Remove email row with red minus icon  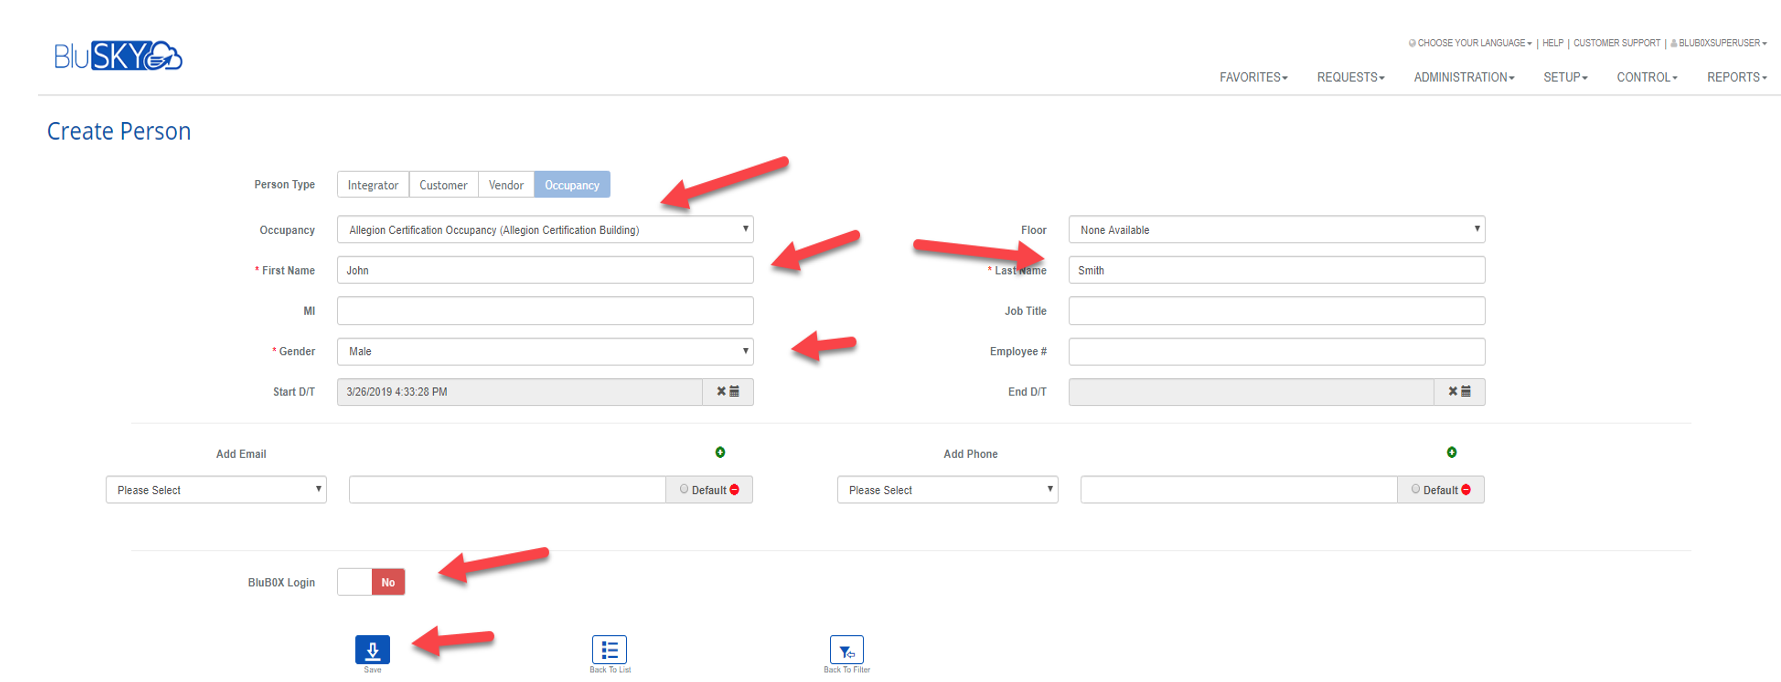[x=735, y=490]
